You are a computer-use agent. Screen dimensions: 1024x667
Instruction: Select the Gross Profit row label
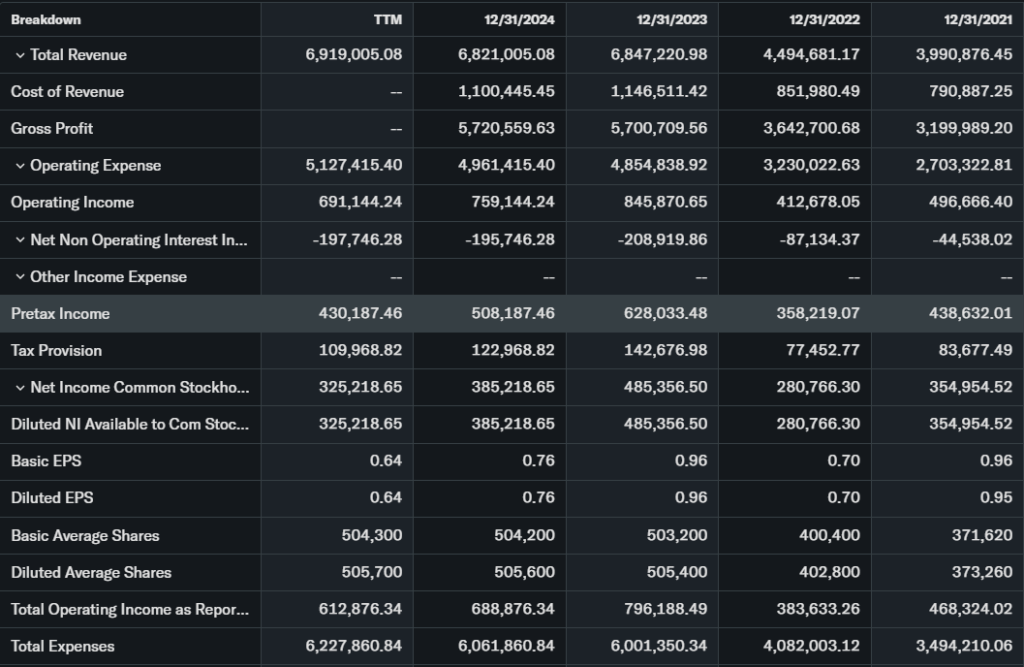(52, 129)
